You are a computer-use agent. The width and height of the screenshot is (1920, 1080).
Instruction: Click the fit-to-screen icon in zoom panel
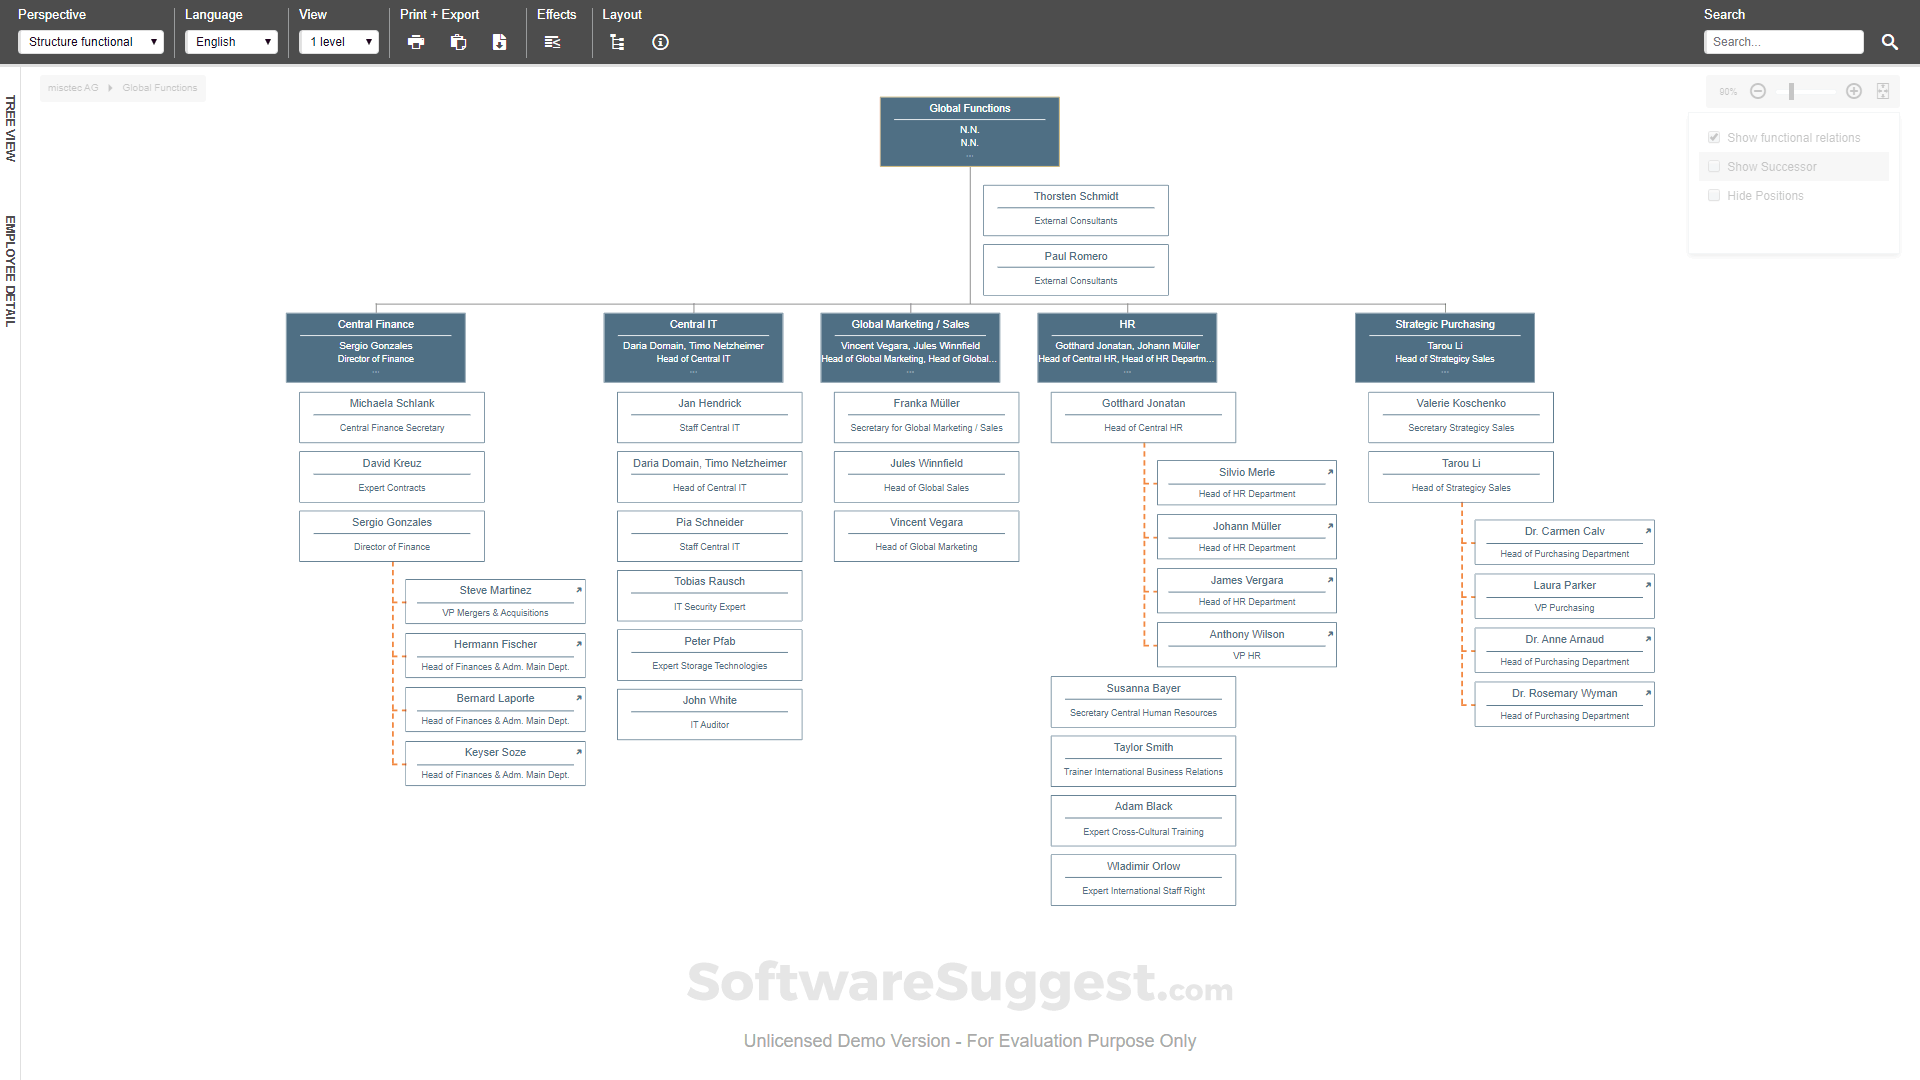click(x=1883, y=91)
